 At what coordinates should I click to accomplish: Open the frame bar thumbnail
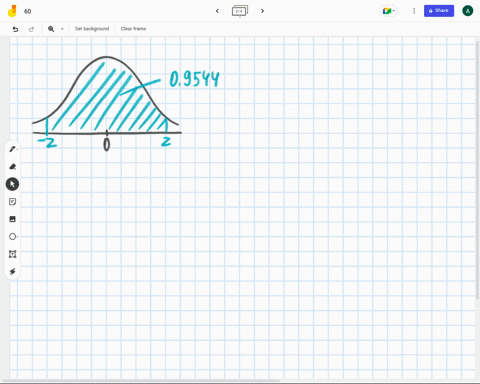(240, 11)
